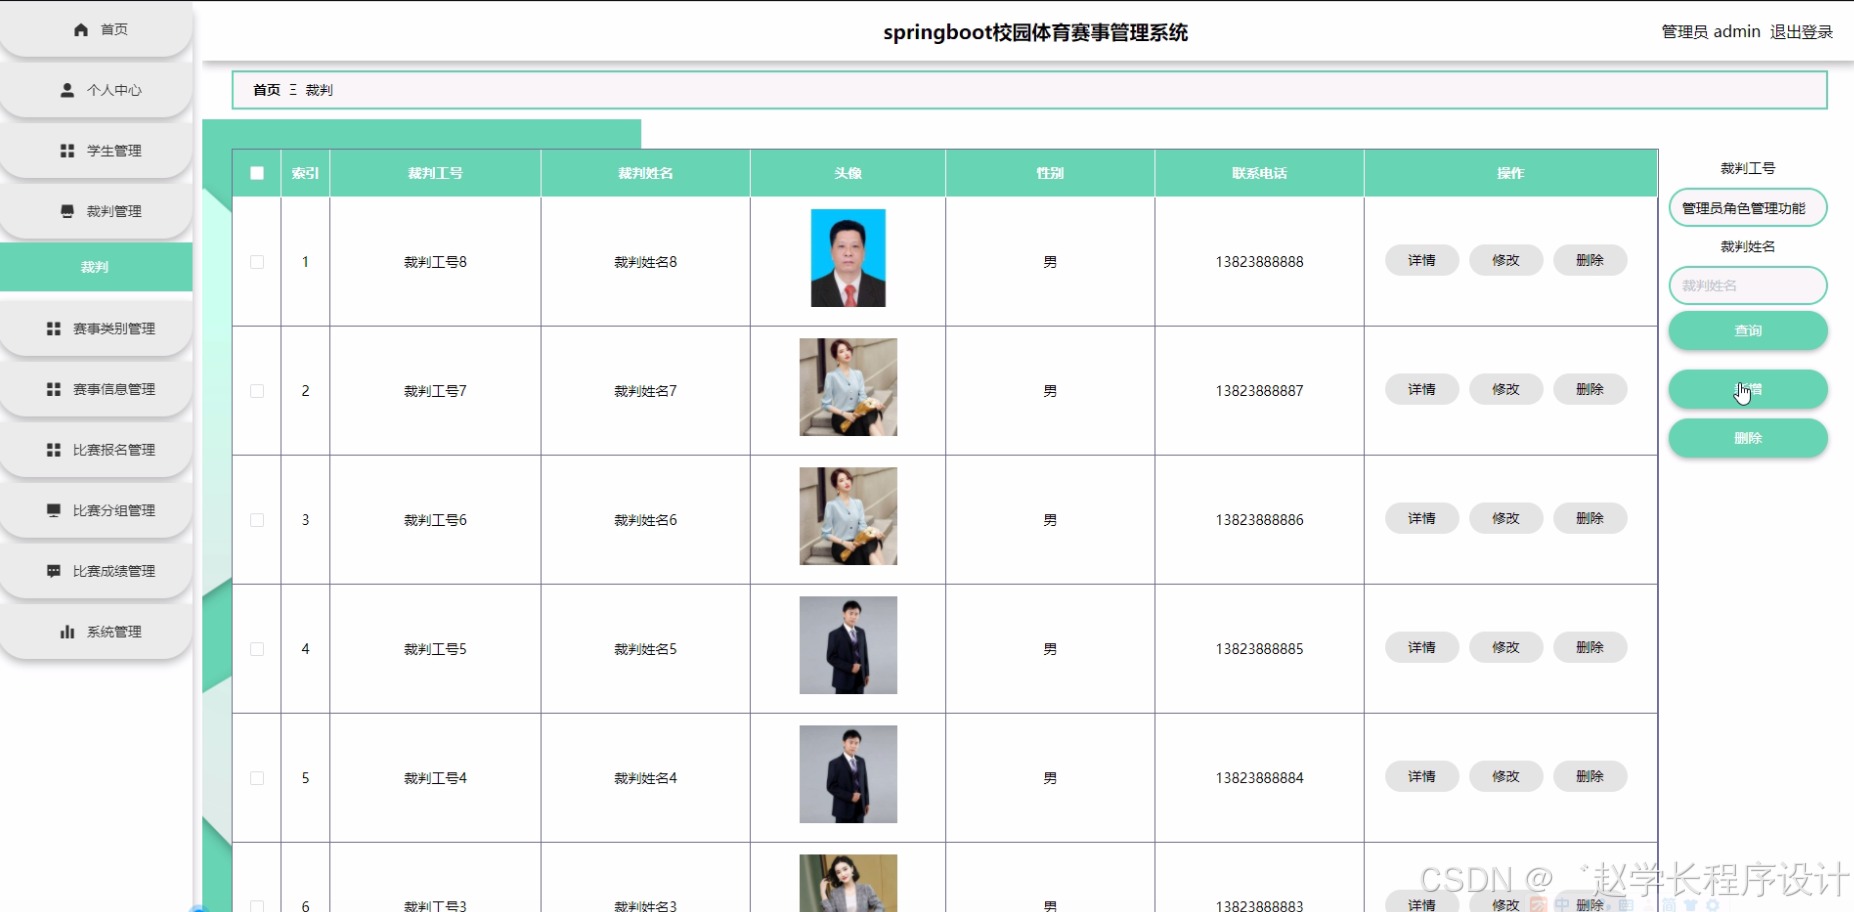Click 首页 in the breadcrumb

(267, 90)
